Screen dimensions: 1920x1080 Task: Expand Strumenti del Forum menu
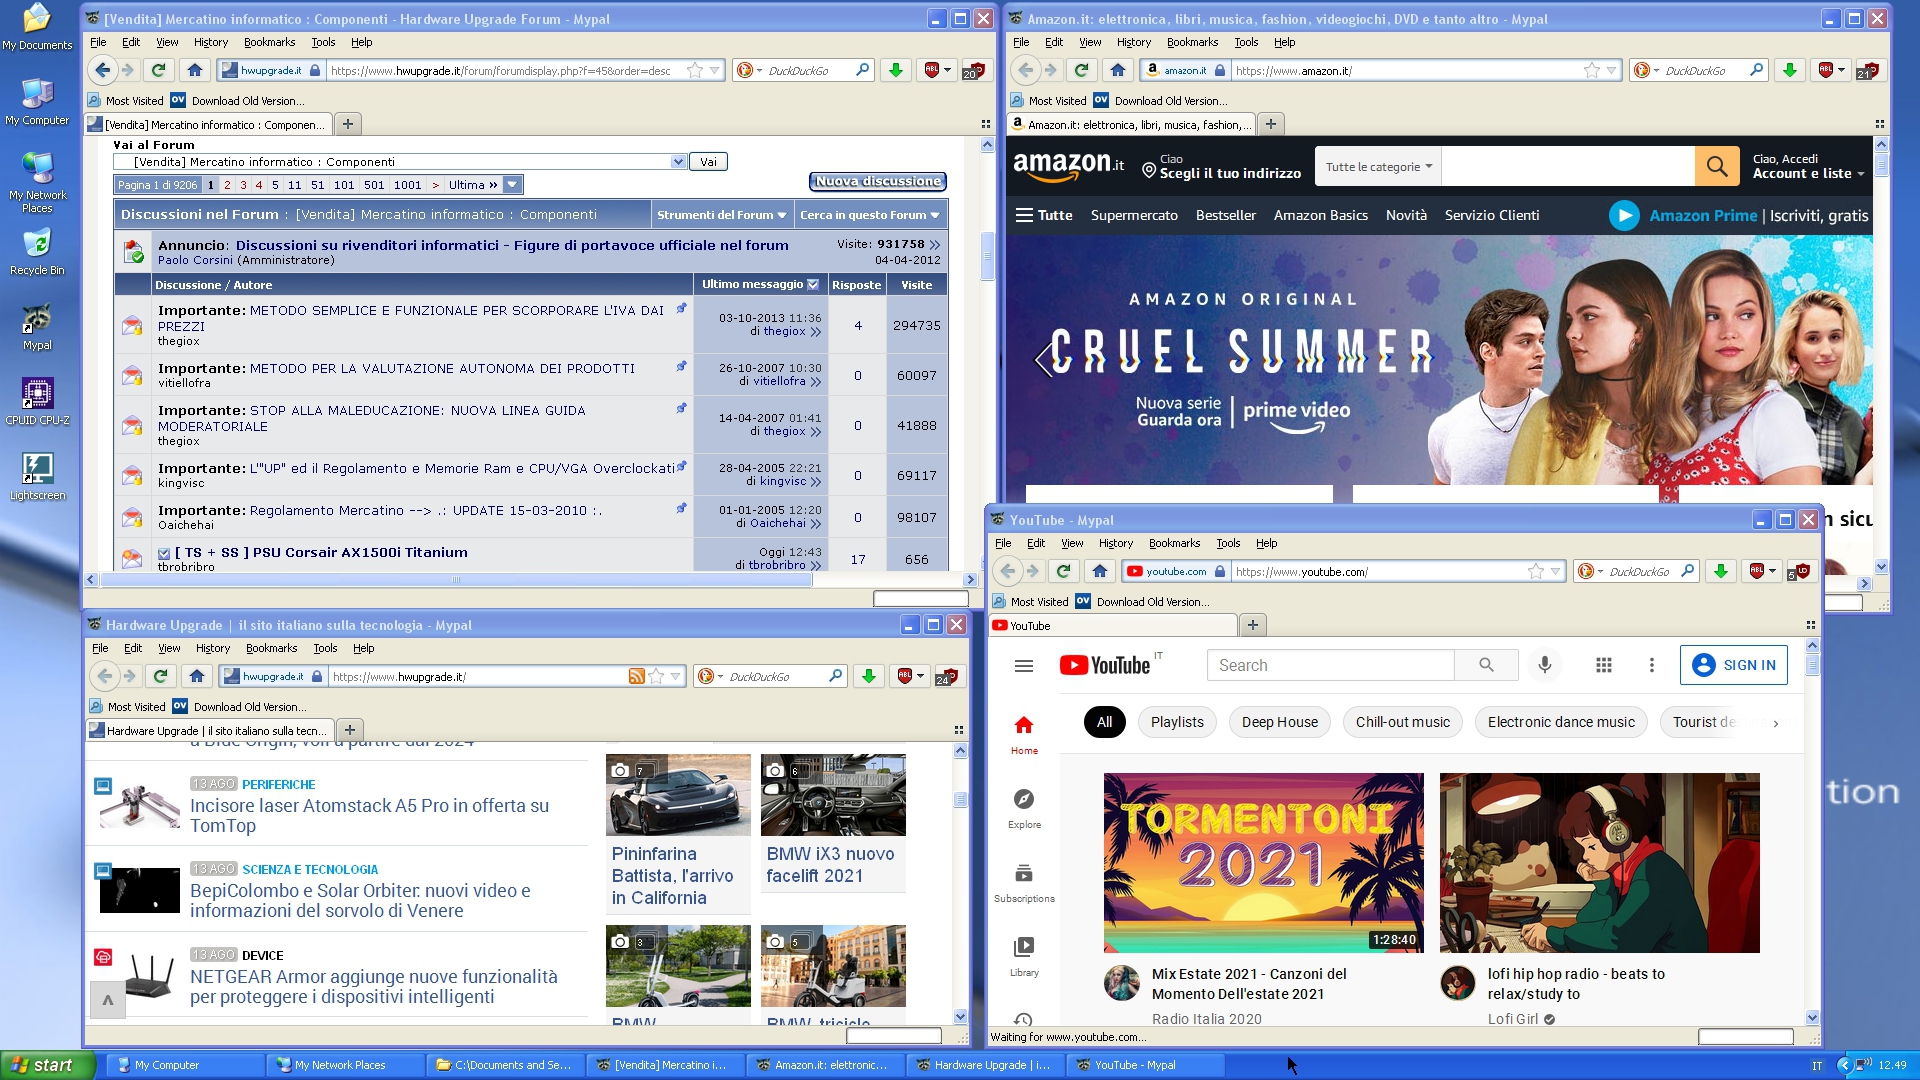720,215
